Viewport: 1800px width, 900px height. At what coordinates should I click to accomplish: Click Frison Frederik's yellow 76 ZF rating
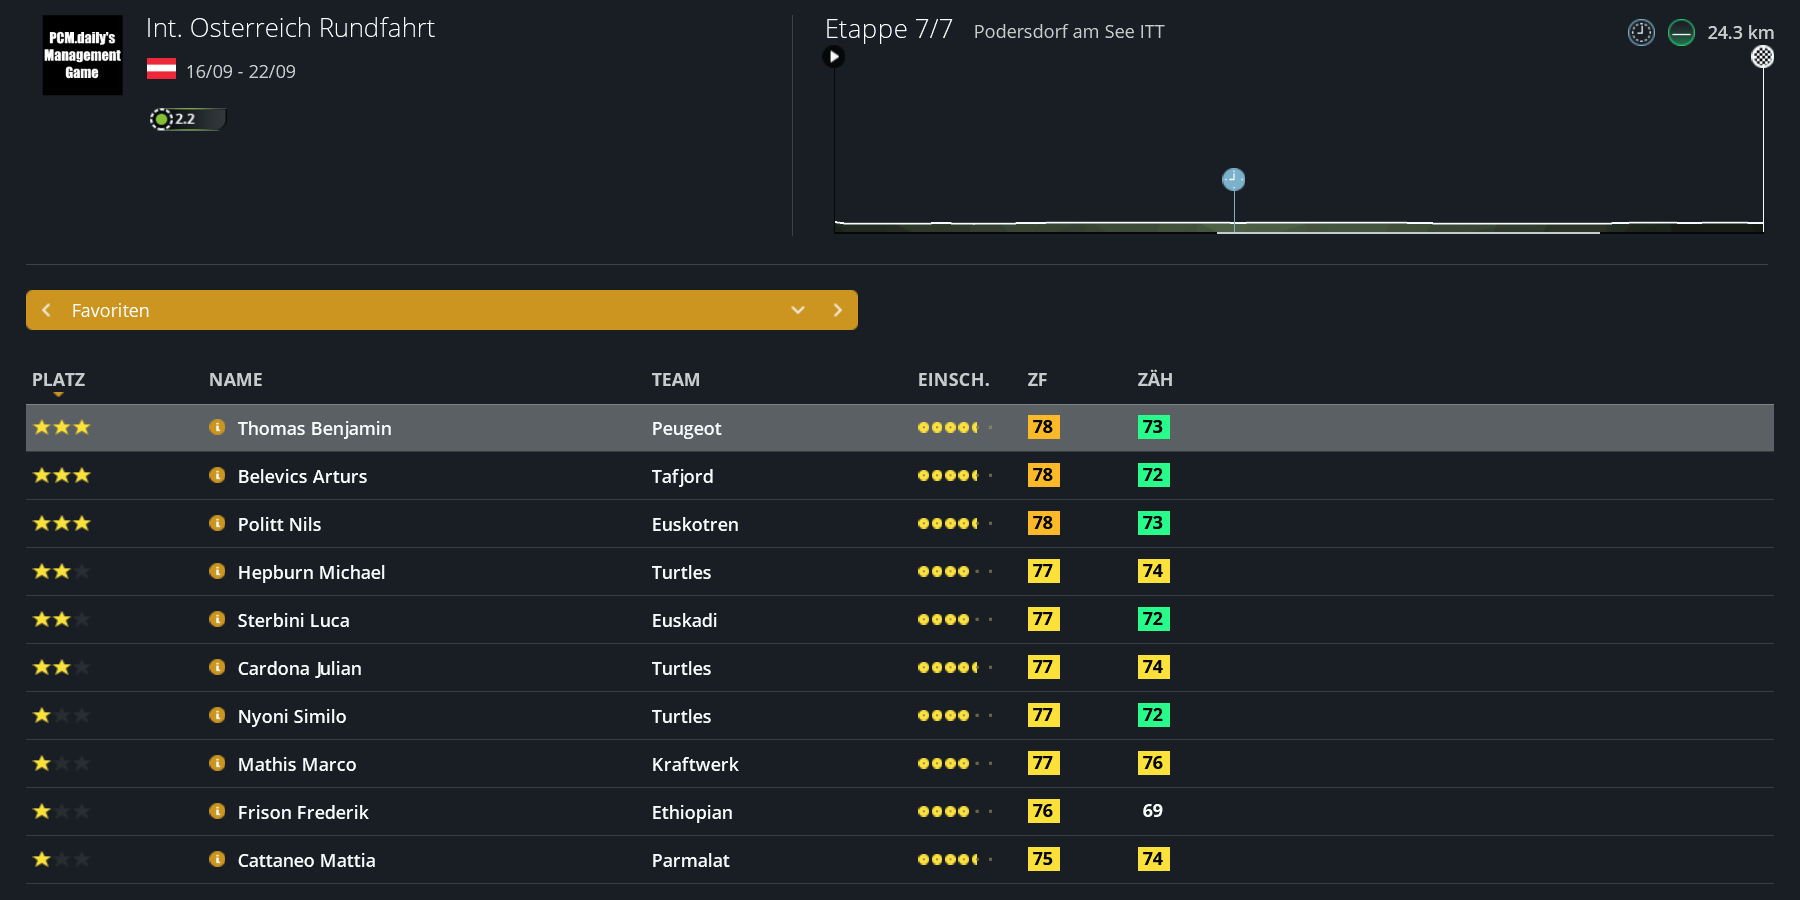(x=1042, y=811)
